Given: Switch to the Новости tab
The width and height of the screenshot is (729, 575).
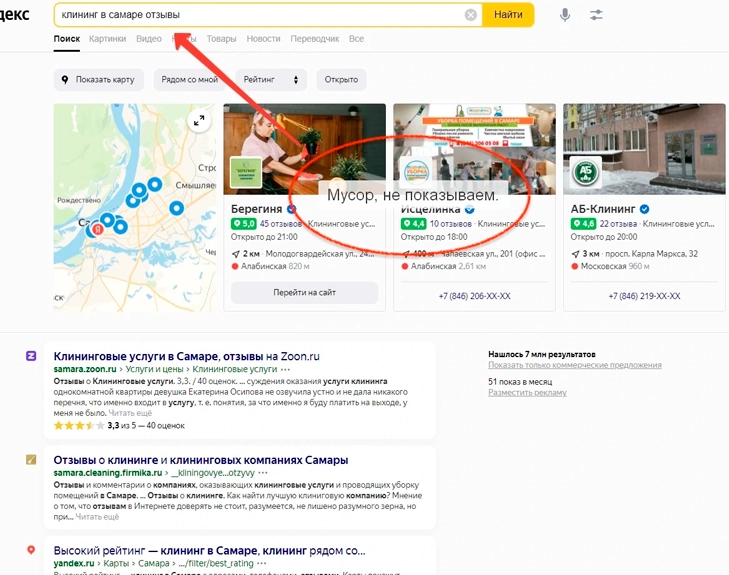Looking at the screenshot, I should coord(263,39).
